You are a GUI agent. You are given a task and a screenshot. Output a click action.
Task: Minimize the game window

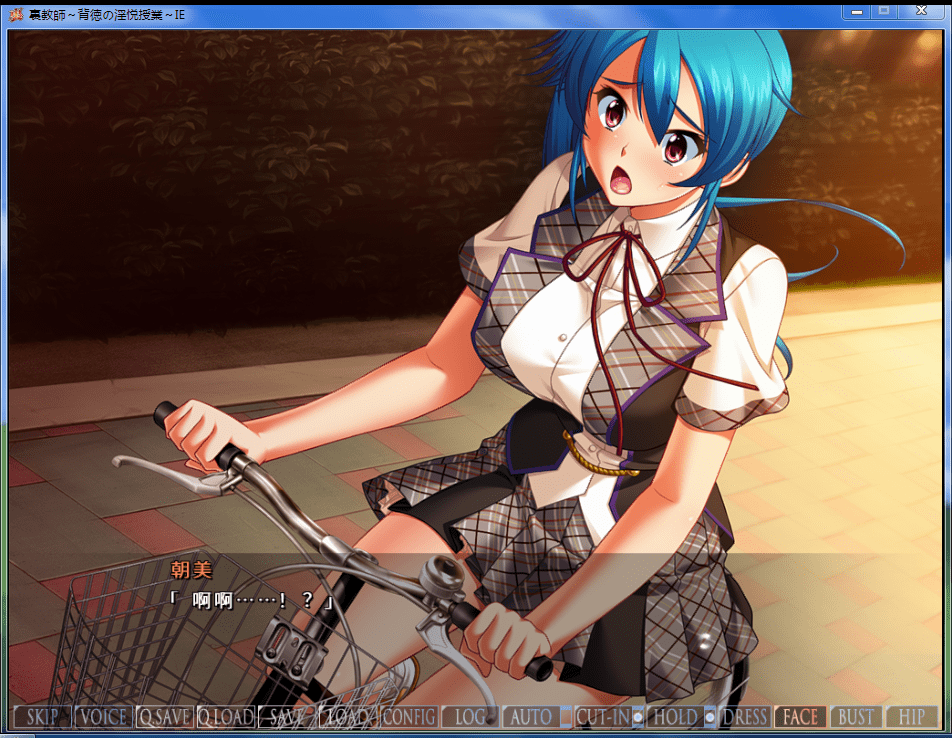pyautogui.click(x=855, y=11)
